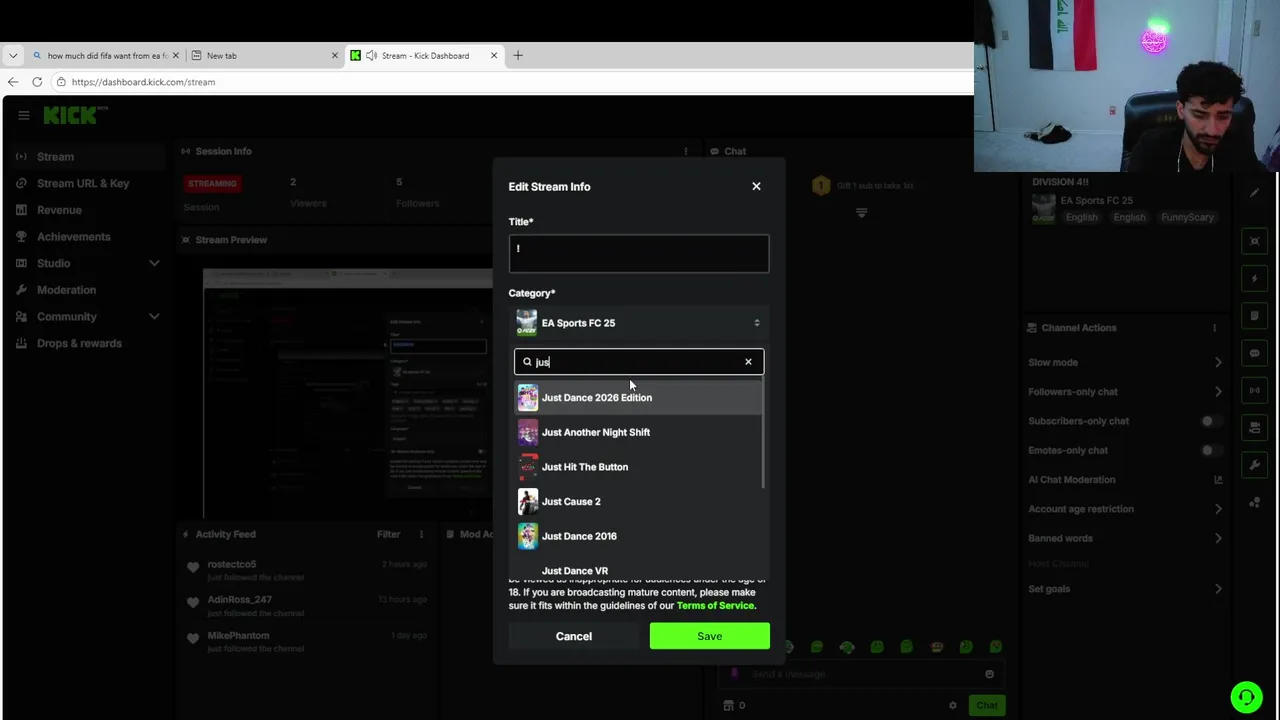Expand Account age restriction settings

(x=1217, y=509)
